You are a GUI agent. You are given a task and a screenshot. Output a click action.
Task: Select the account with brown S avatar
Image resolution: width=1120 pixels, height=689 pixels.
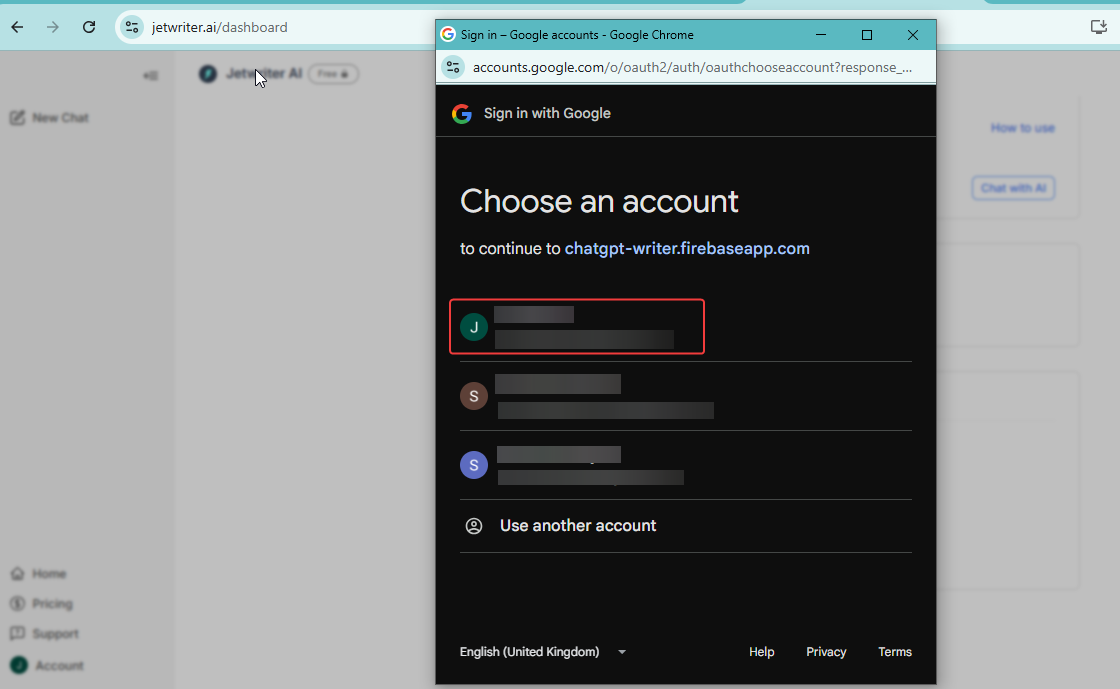pos(686,396)
